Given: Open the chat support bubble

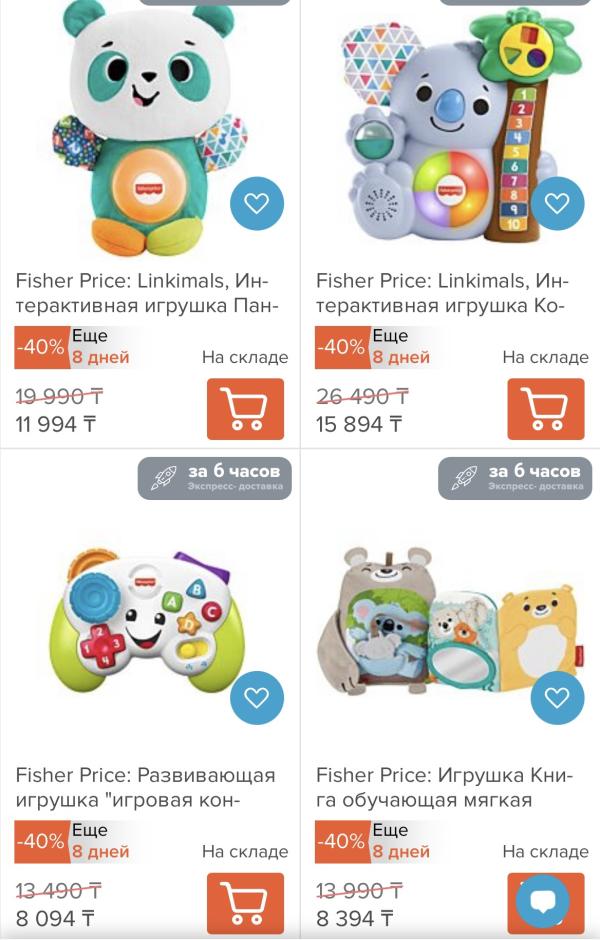Looking at the screenshot, I should (543, 901).
